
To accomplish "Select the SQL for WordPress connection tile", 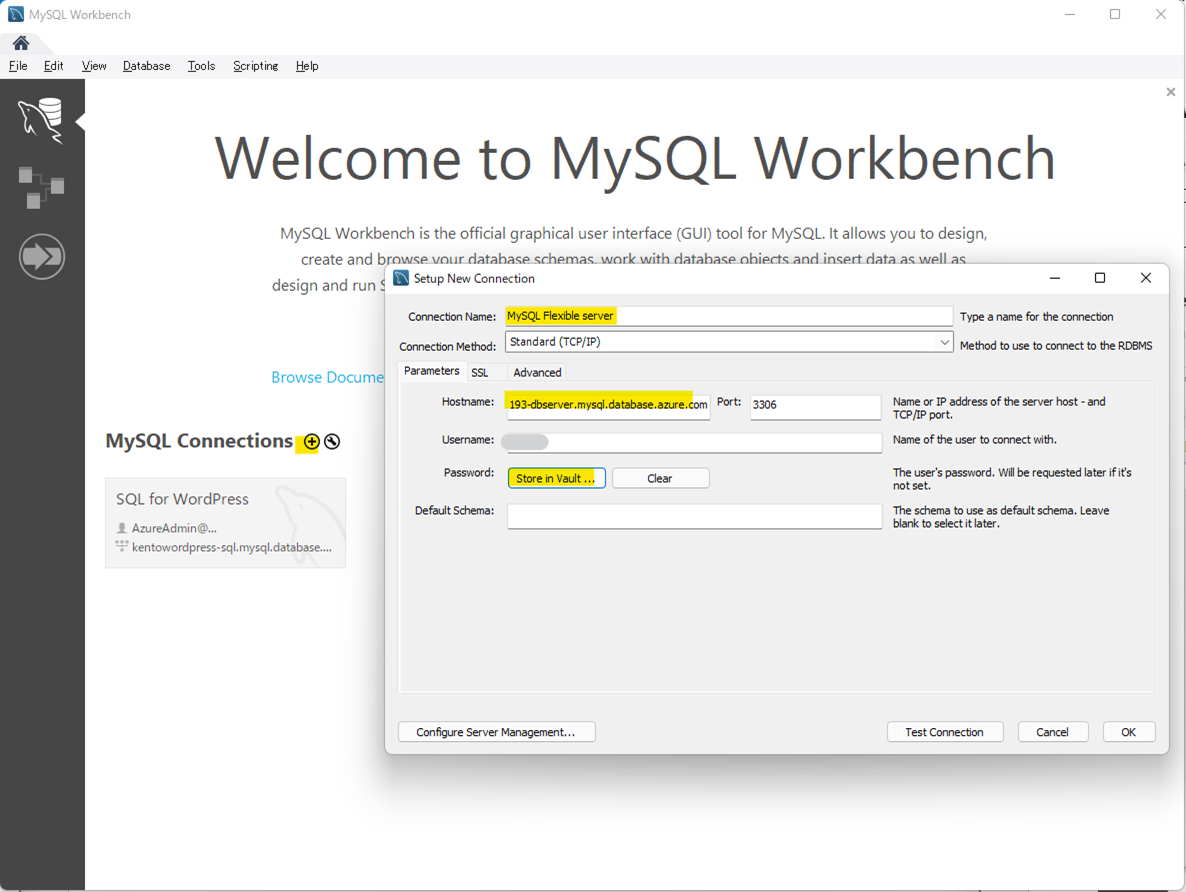I will coord(225,522).
